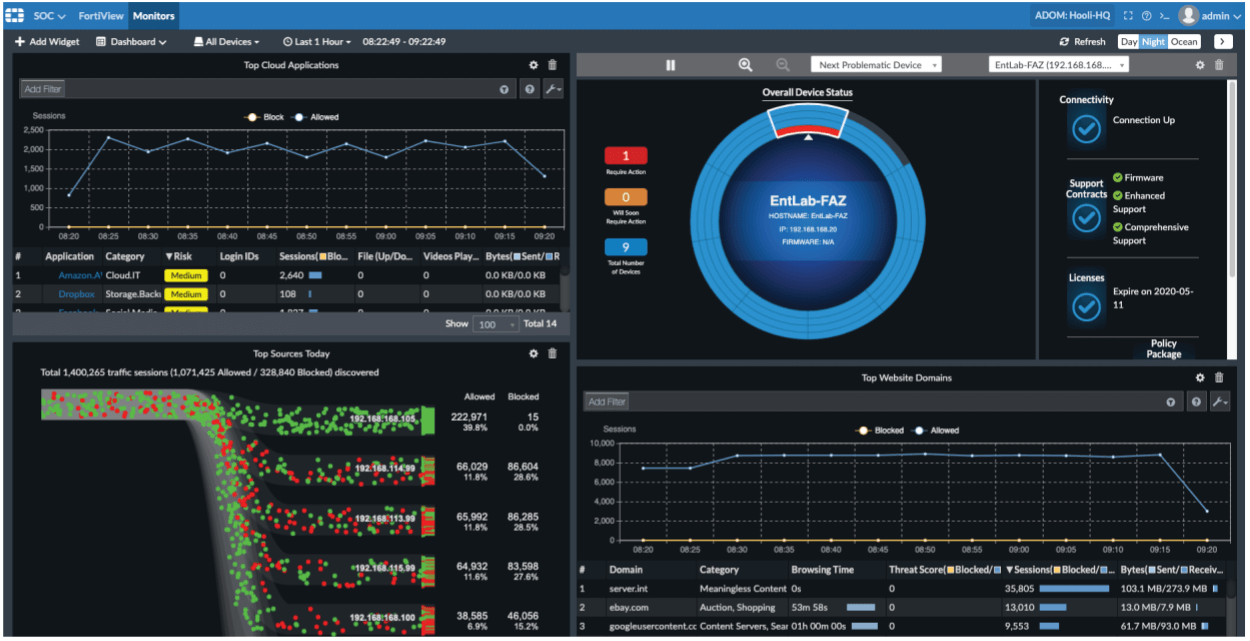Switch to the Monitors tab

click(153, 15)
